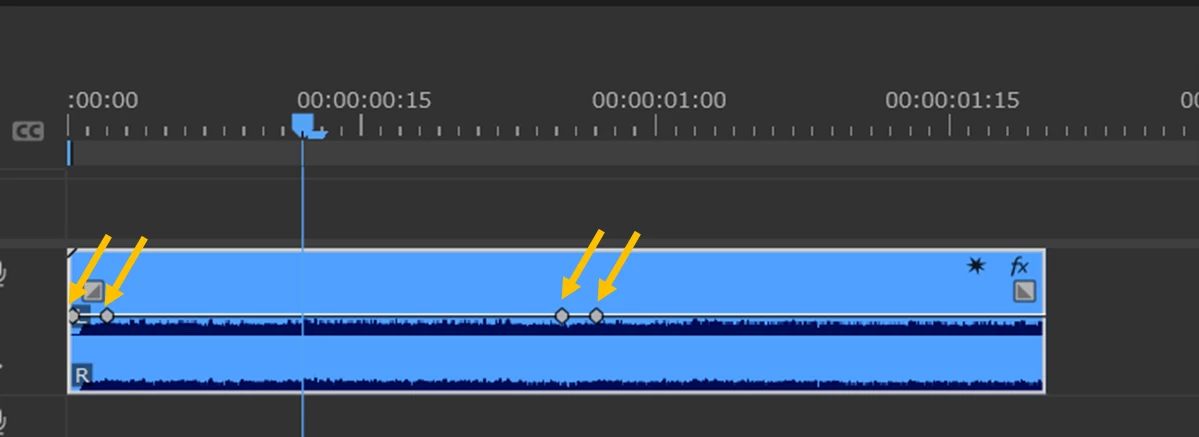Viewport: 1199px width, 437px height.
Task: Click the star-shaped icon beside the fx badge
Action: [976, 266]
